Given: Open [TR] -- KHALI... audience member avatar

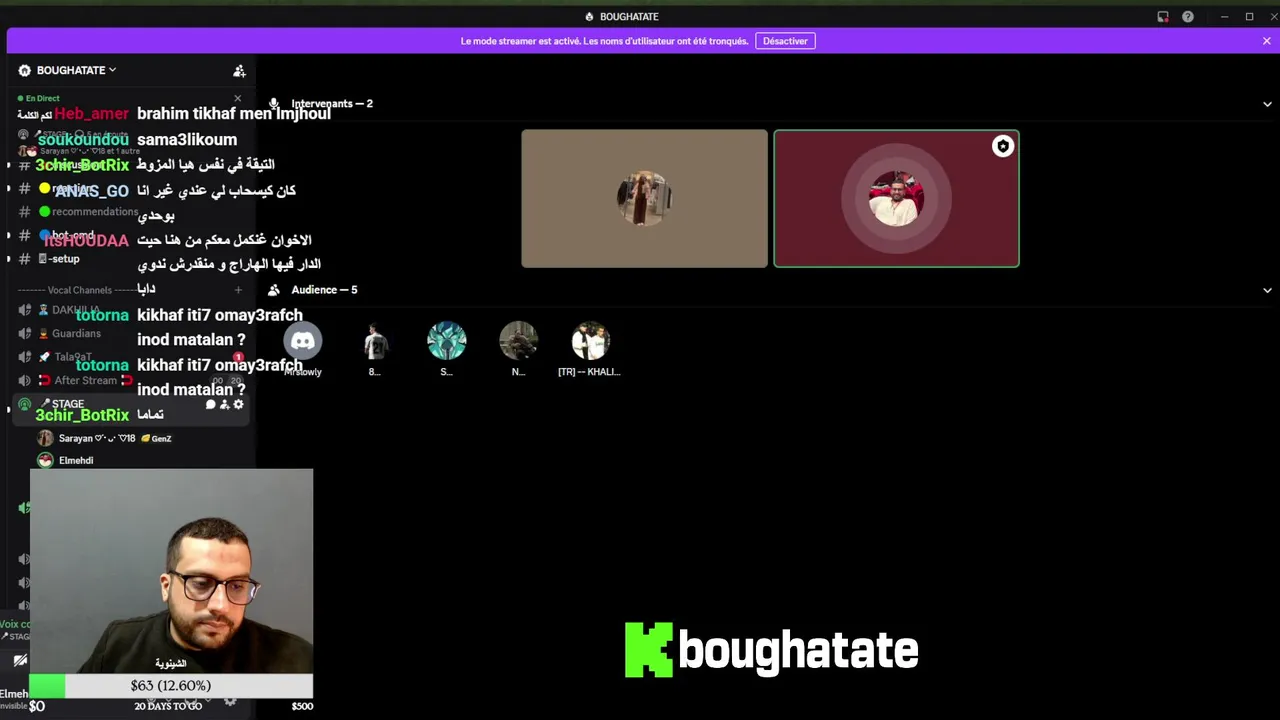Looking at the screenshot, I should pyautogui.click(x=591, y=342).
